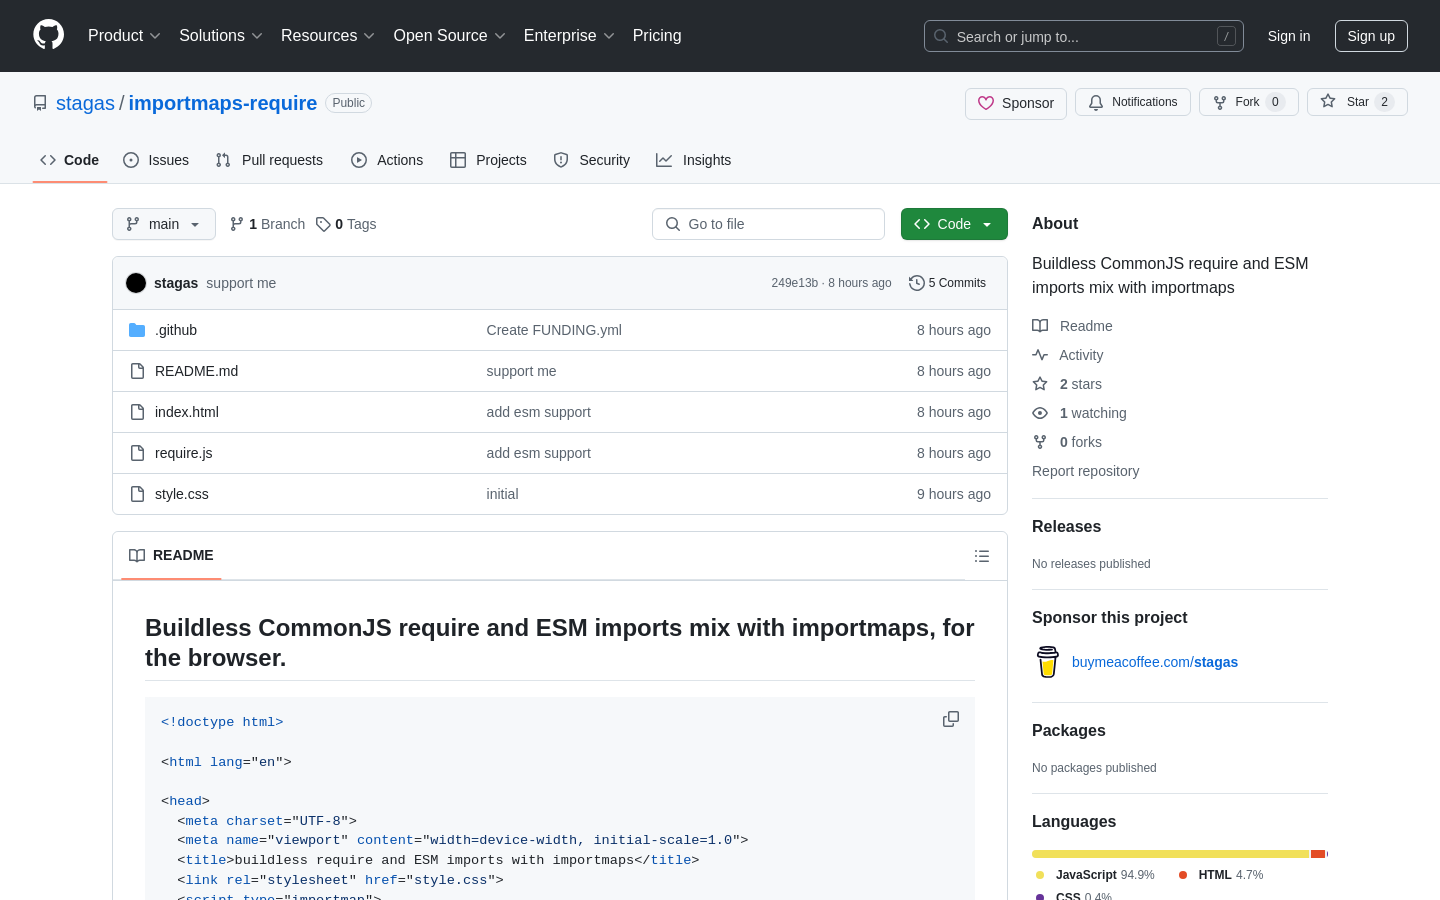The image size is (1440, 900).
Task: Click the JavaScript 94.9% language link
Action: (x=1096, y=875)
